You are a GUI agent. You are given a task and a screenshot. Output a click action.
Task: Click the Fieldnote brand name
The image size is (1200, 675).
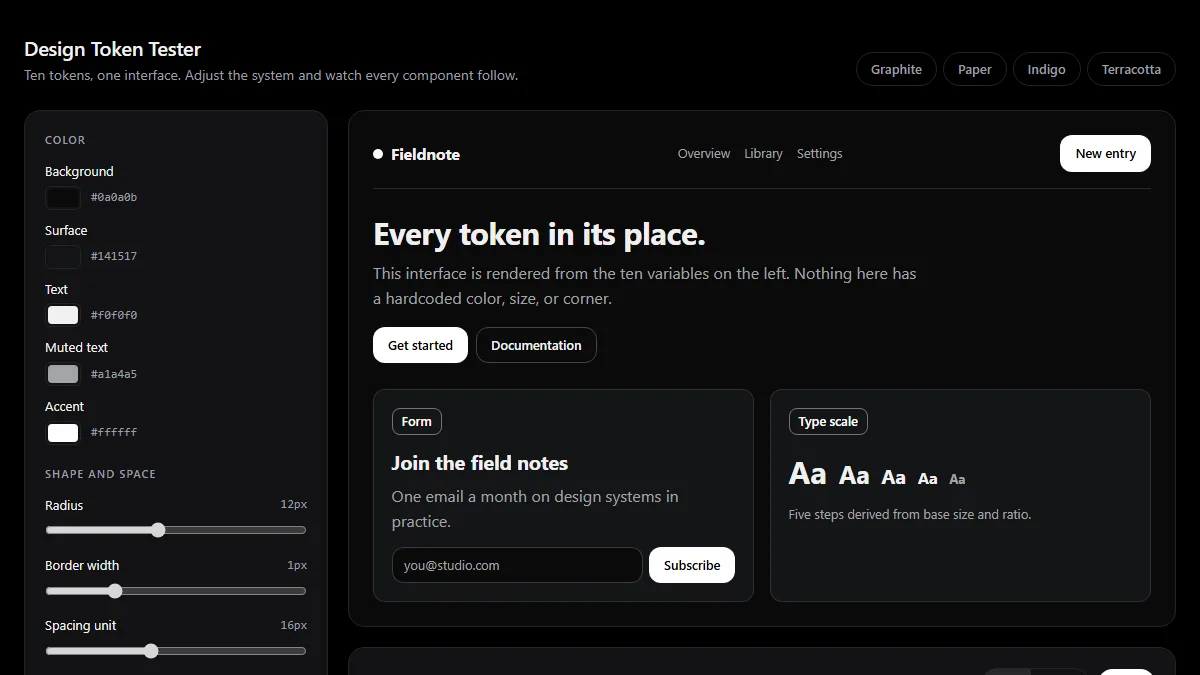[425, 155]
